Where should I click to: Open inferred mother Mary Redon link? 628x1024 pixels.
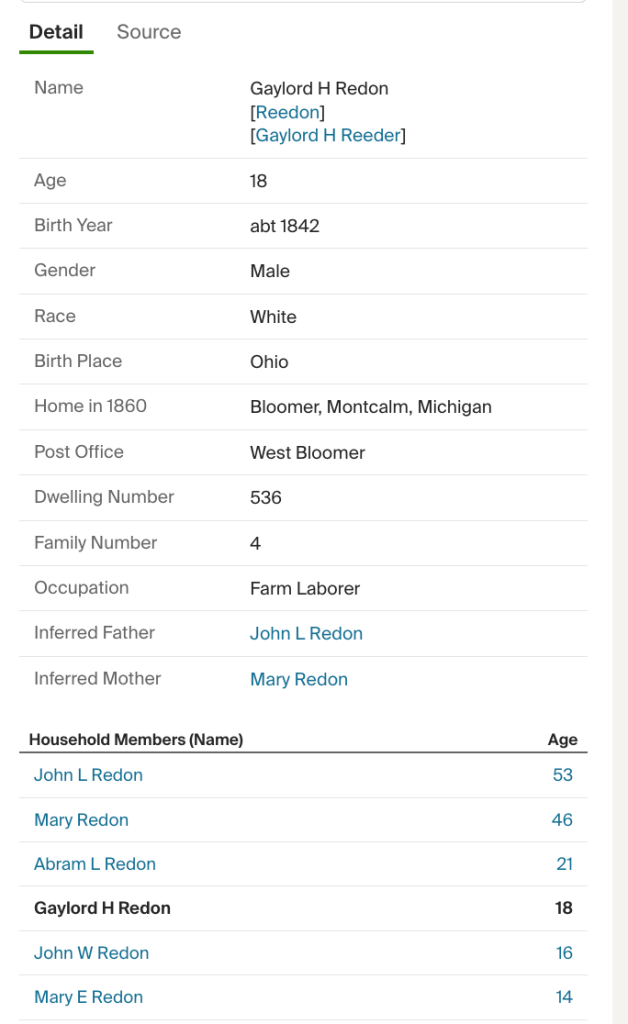click(x=299, y=679)
